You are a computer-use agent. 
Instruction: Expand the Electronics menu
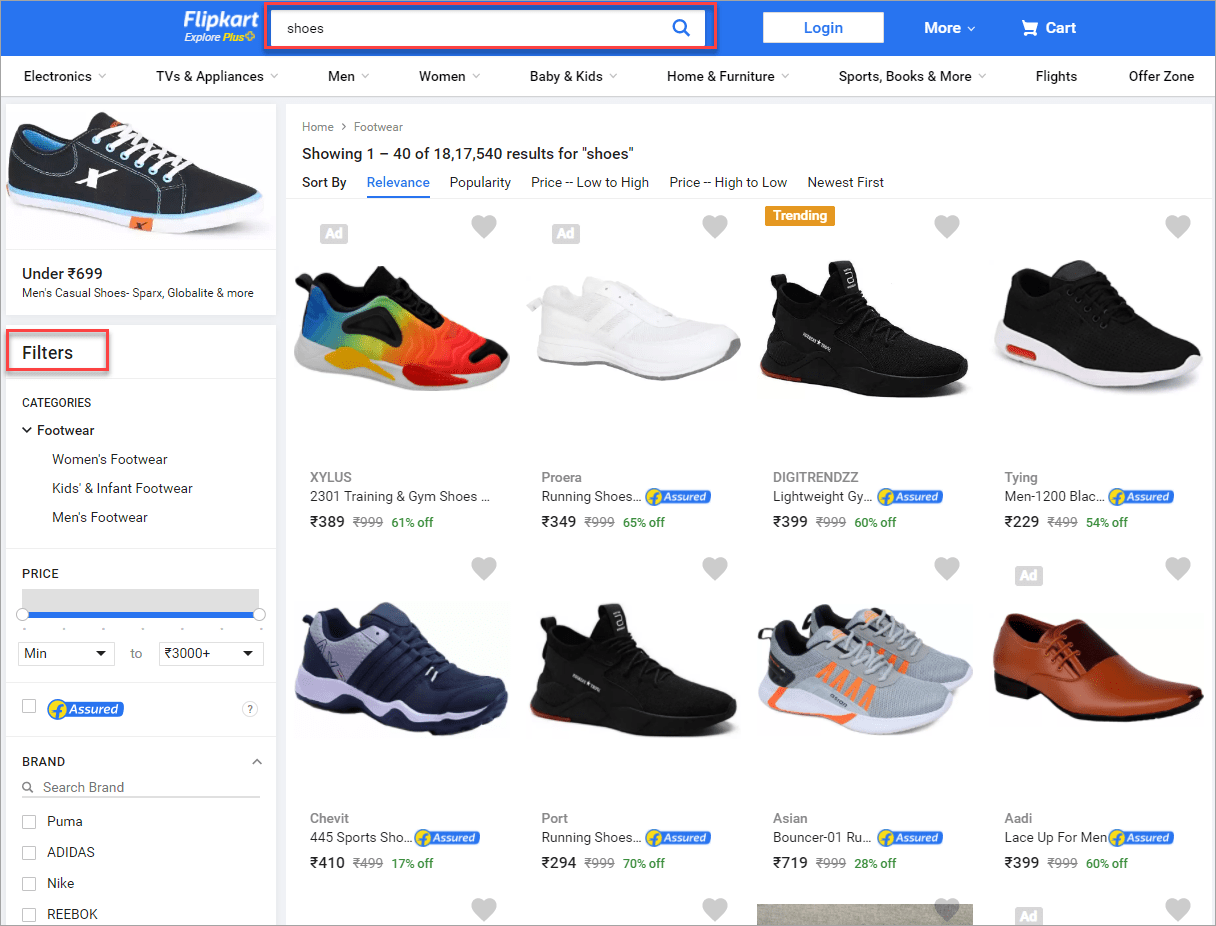[64, 76]
